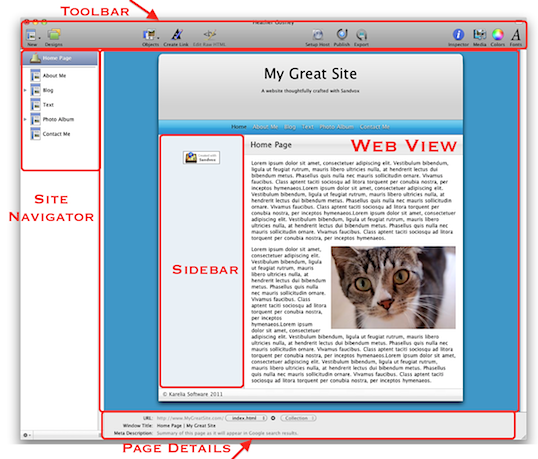Open the New button's dropdown arrow
Viewport: 538px width, 459px height.
(39, 37)
